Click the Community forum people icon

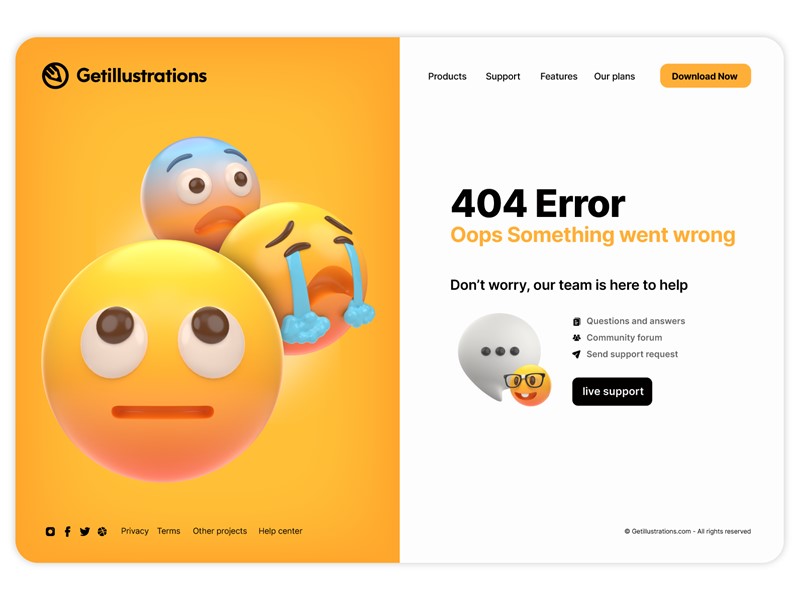coord(577,338)
